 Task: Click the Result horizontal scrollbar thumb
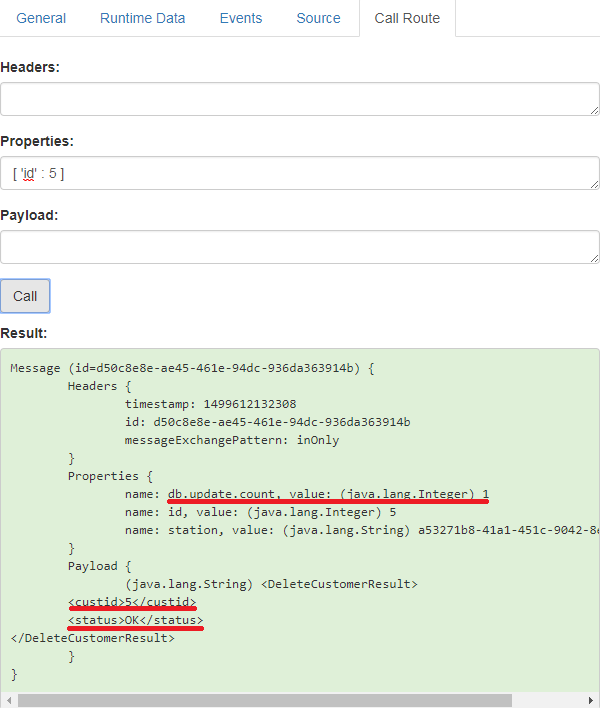pos(265,700)
